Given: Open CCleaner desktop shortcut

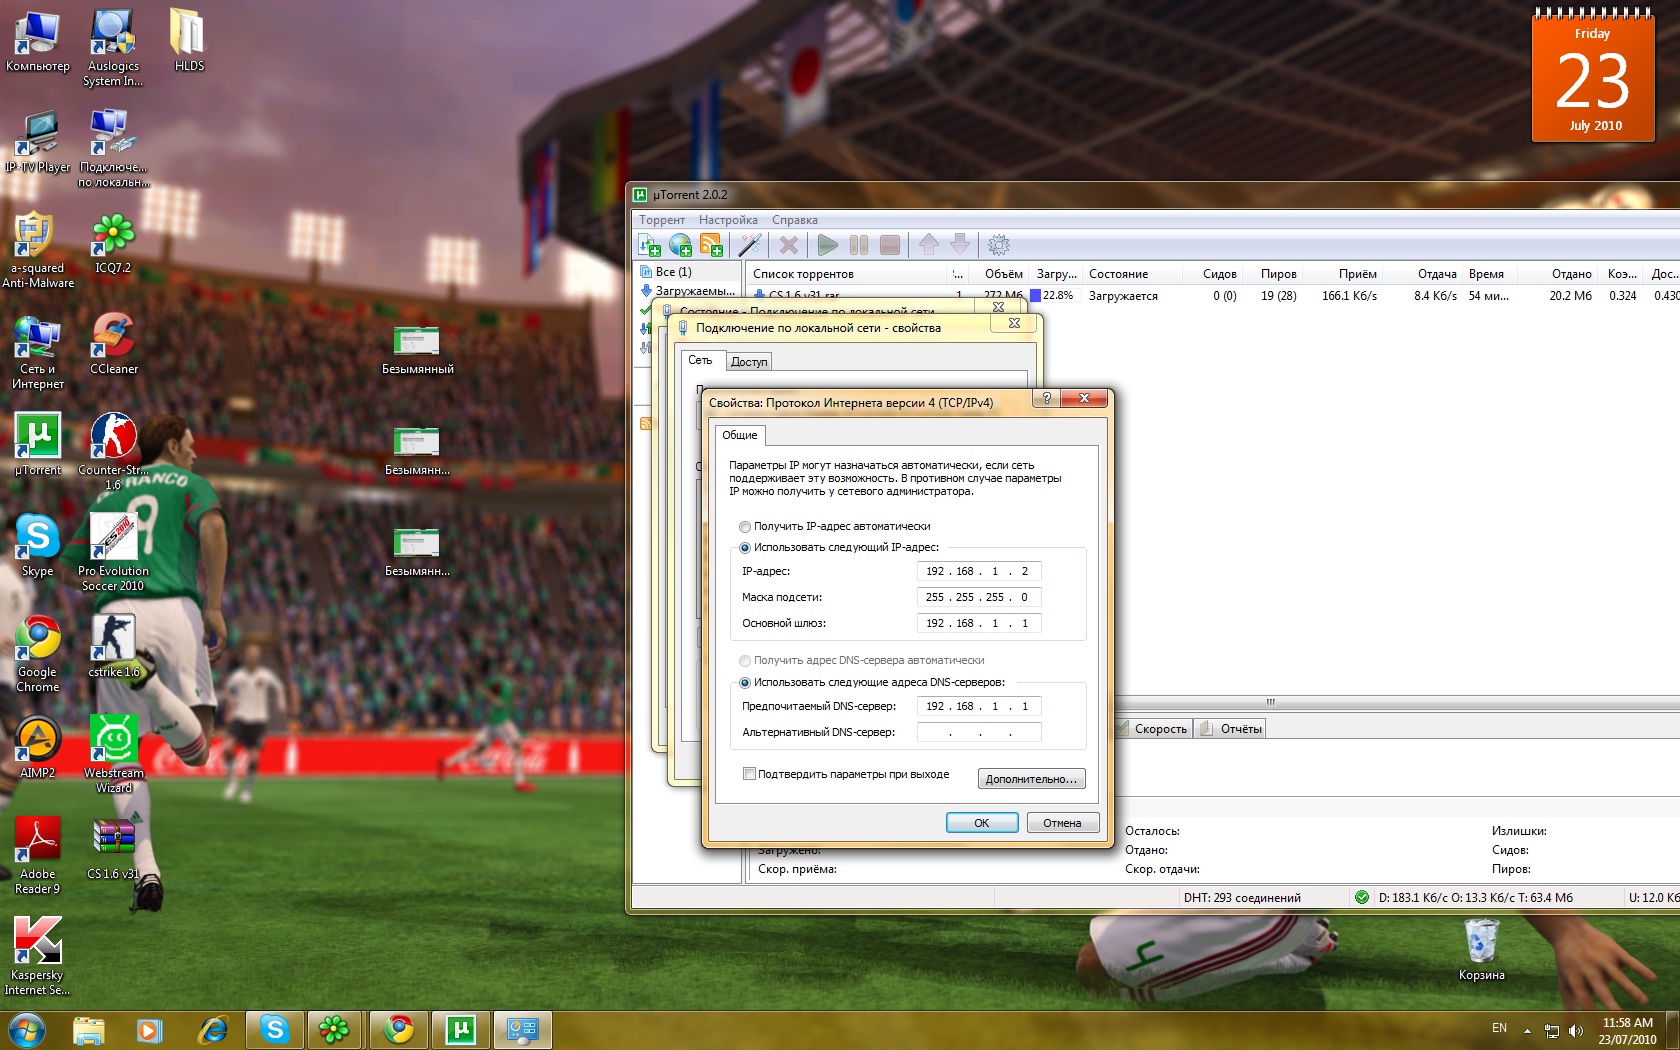Looking at the screenshot, I should (x=113, y=344).
